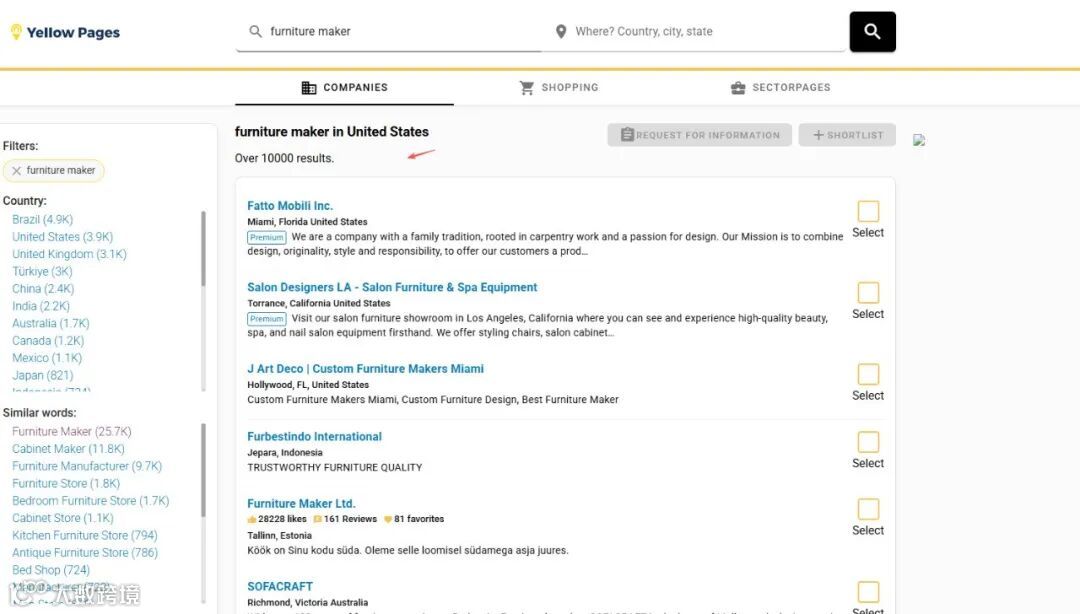Image resolution: width=1080 pixels, height=614 pixels.
Task: Select similar word Antique Furniture Store (786)
Action: [85, 553]
